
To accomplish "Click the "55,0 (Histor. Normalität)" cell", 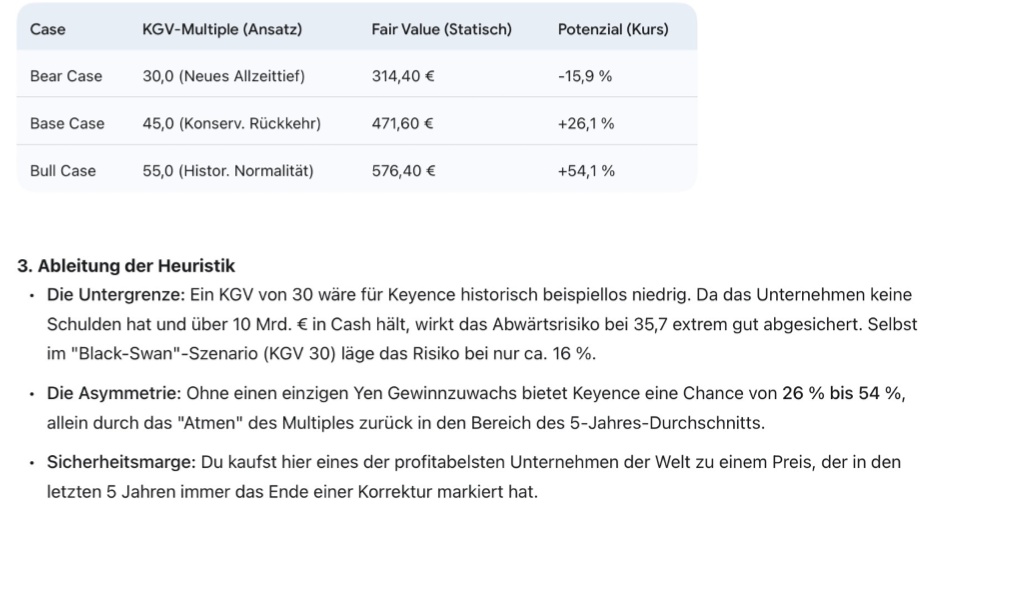I will click(x=228, y=170).
